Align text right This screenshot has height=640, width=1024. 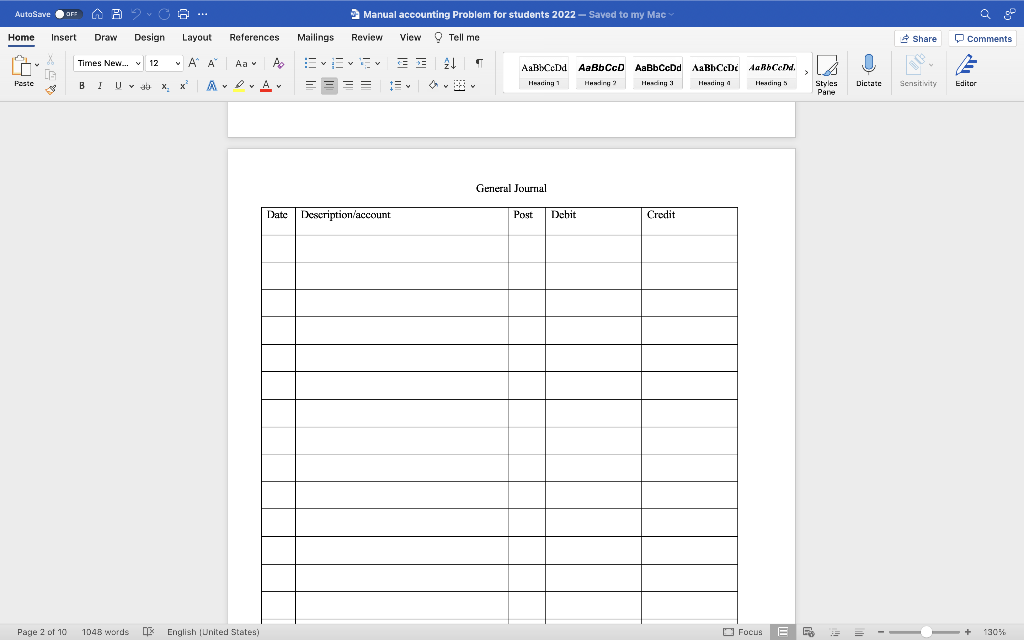pos(348,86)
